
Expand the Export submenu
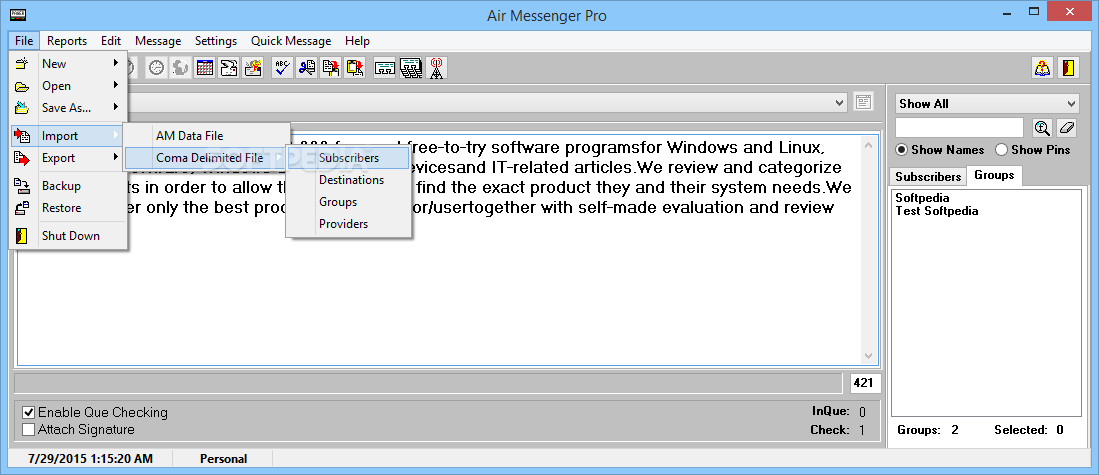(116, 157)
